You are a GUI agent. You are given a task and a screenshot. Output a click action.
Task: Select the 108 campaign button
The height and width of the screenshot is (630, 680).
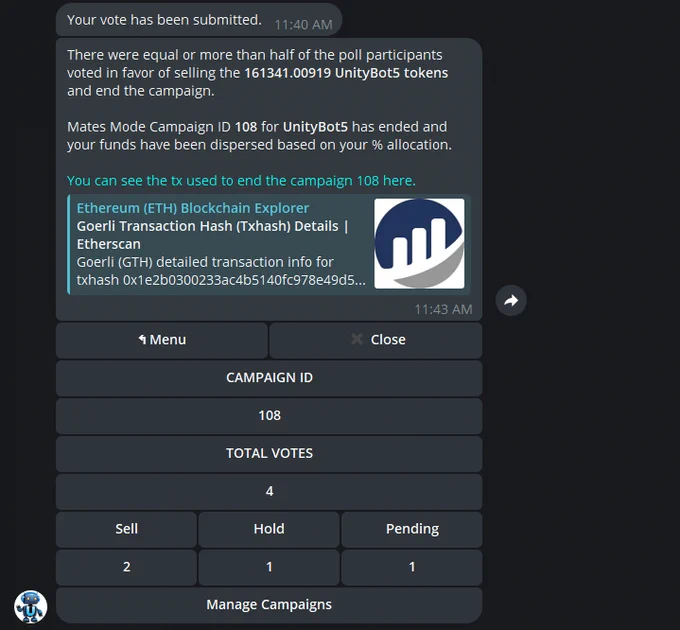point(269,415)
